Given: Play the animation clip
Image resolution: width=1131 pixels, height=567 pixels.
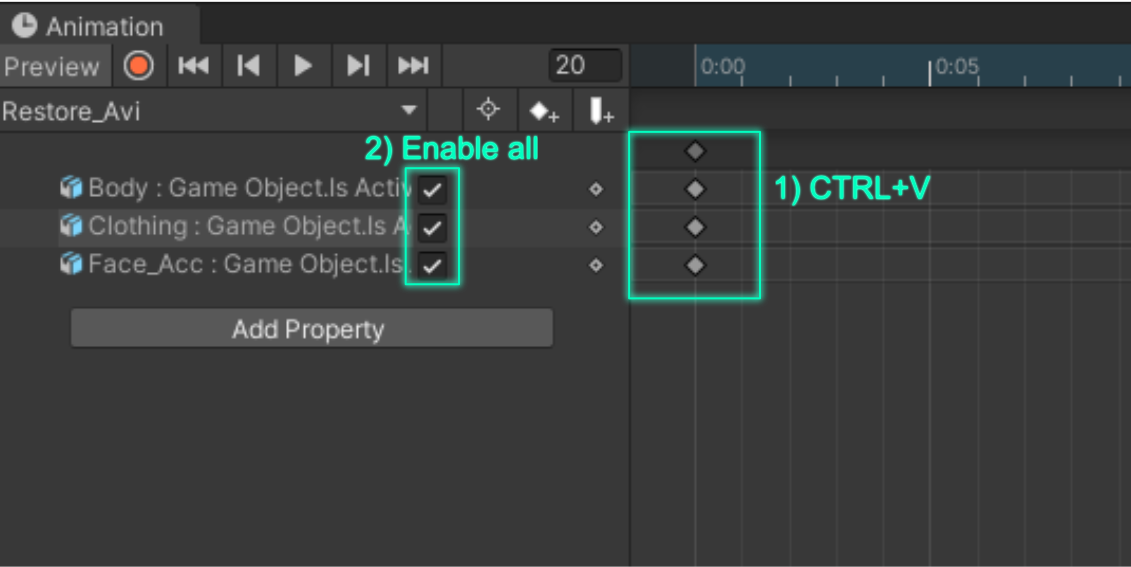Looking at the screenshot, I should click(303, 66).
